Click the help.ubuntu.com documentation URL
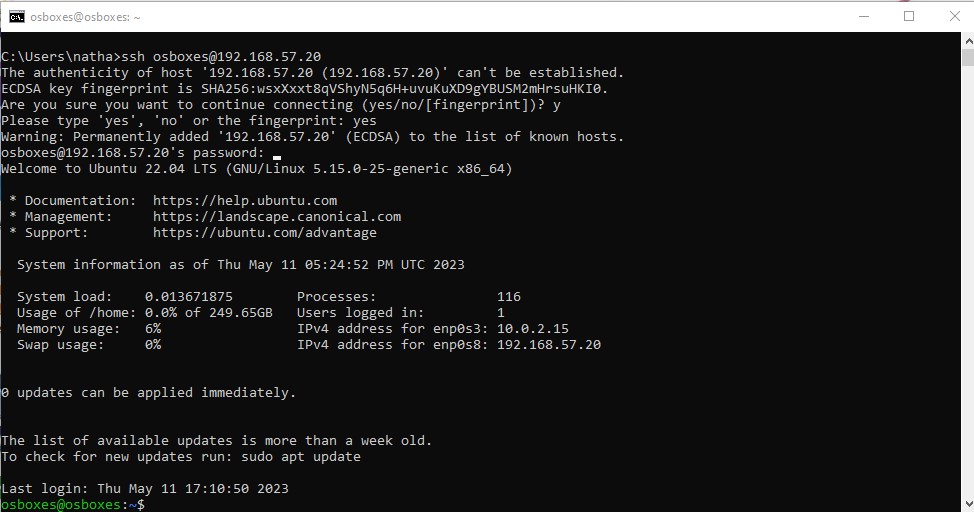The width and height of the screenshot is (974, 512). 245,201
